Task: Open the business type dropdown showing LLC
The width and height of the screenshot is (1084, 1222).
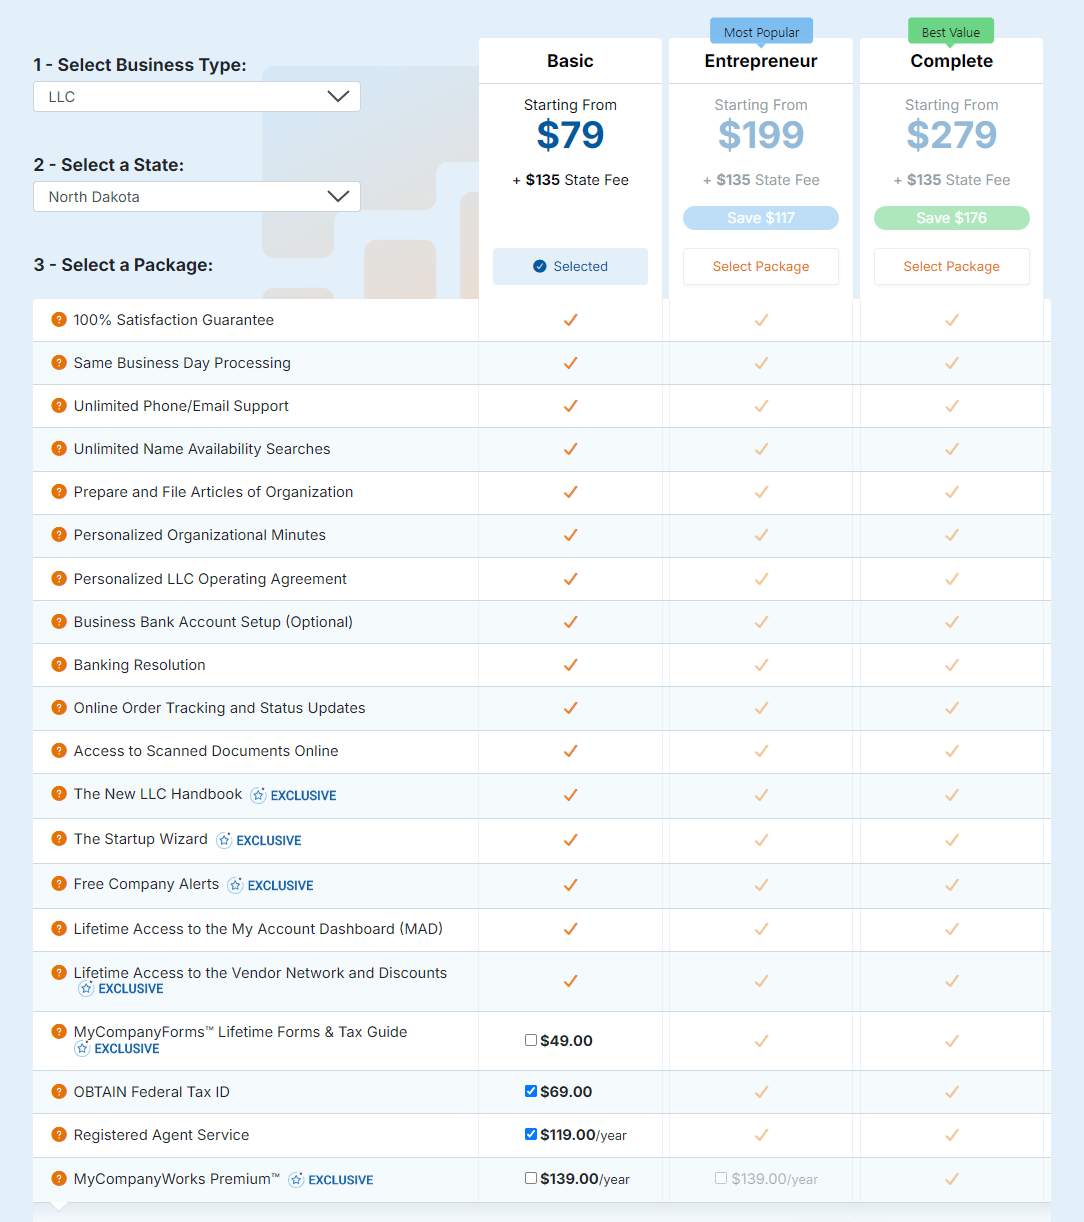Action: (197, 97)
